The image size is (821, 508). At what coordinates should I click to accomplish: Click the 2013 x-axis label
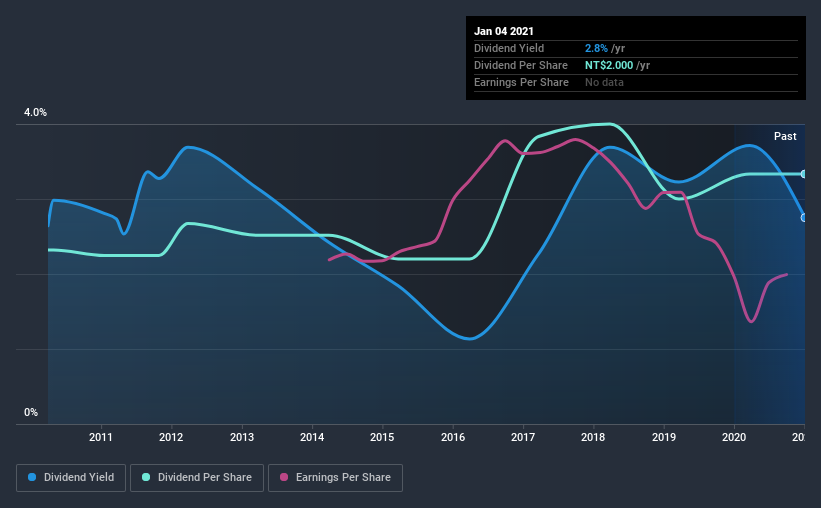[241, 437]
